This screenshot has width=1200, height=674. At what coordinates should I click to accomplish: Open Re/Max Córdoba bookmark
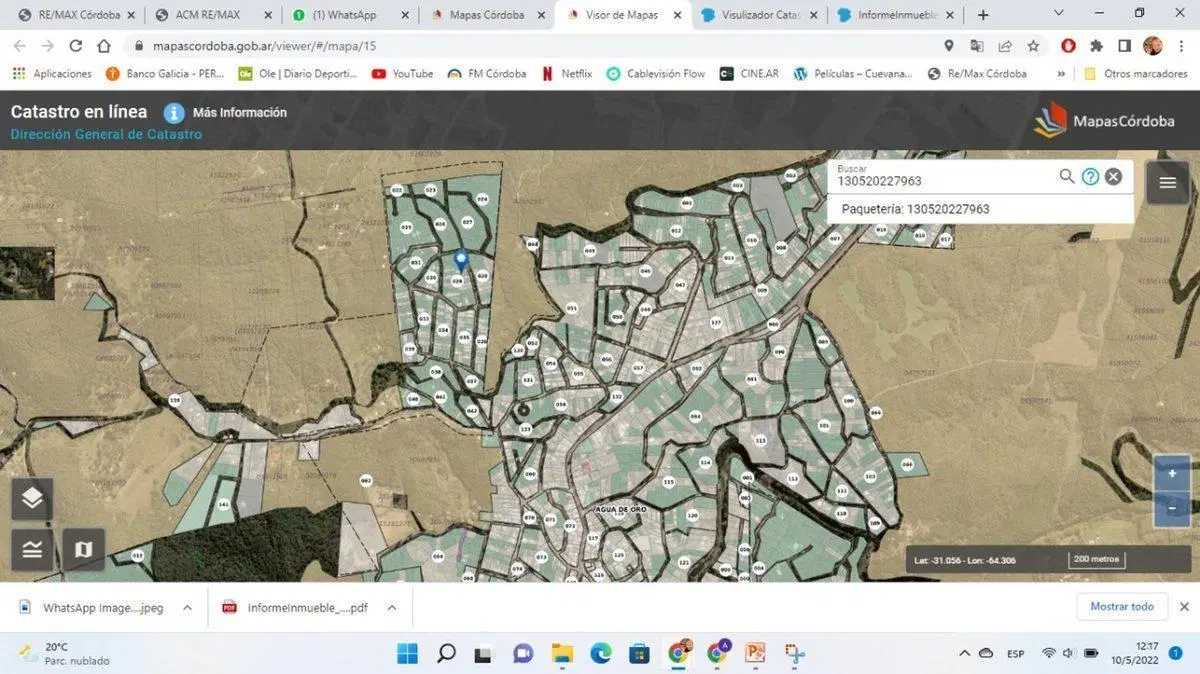pos(977,74)
